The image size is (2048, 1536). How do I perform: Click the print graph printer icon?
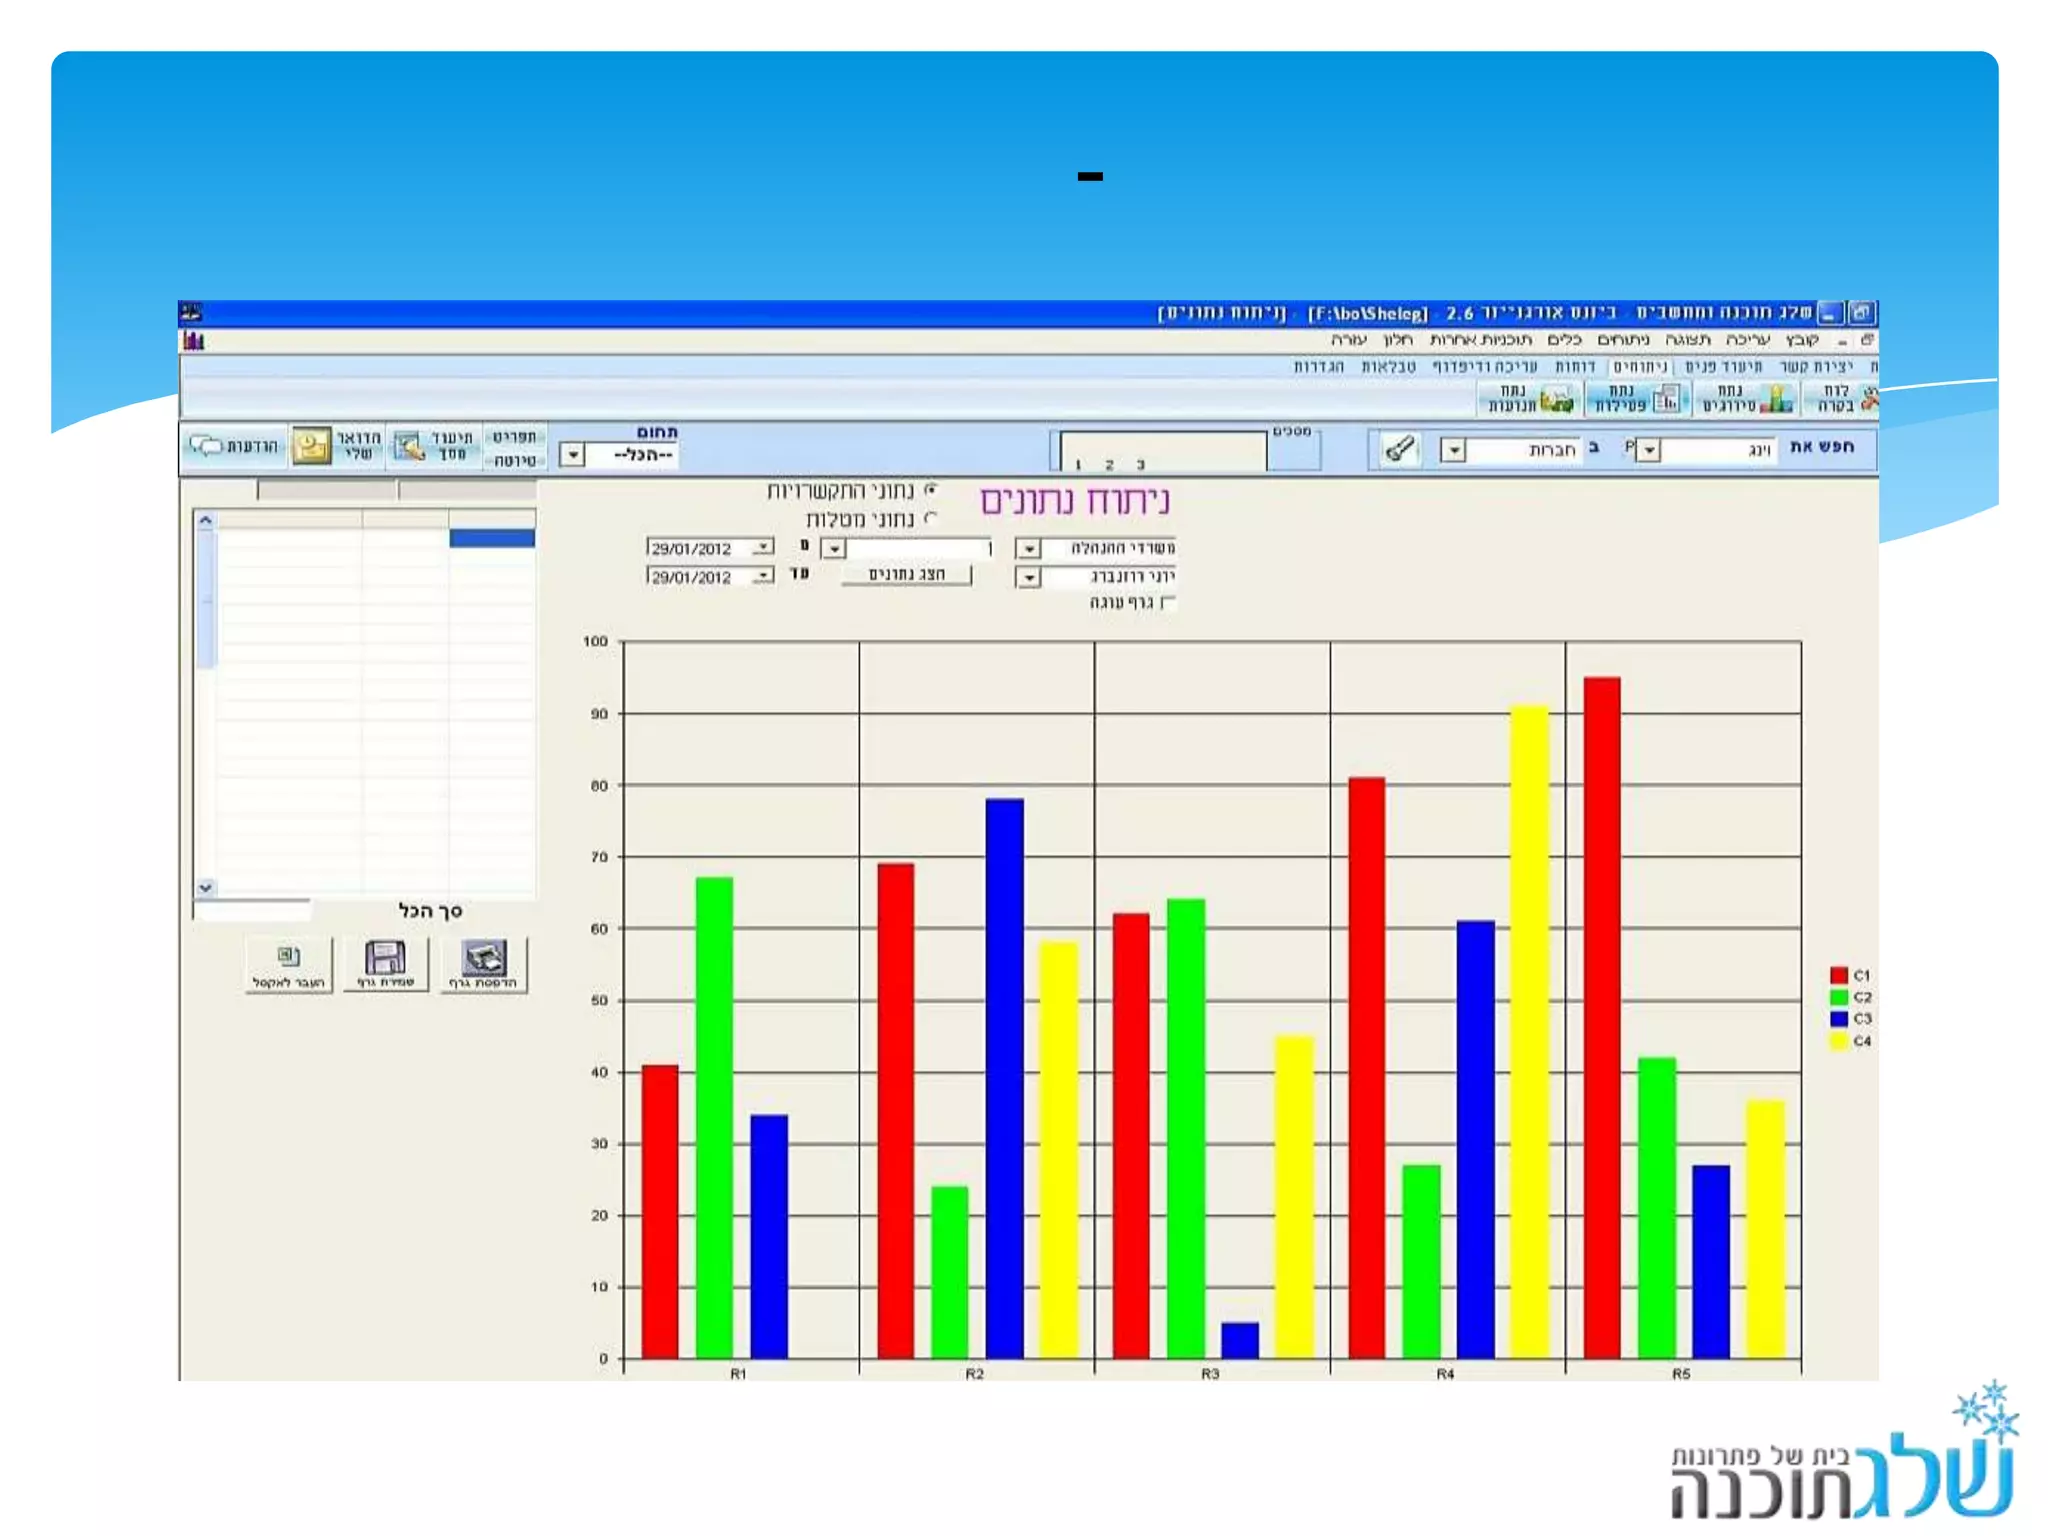click(484, 959)
